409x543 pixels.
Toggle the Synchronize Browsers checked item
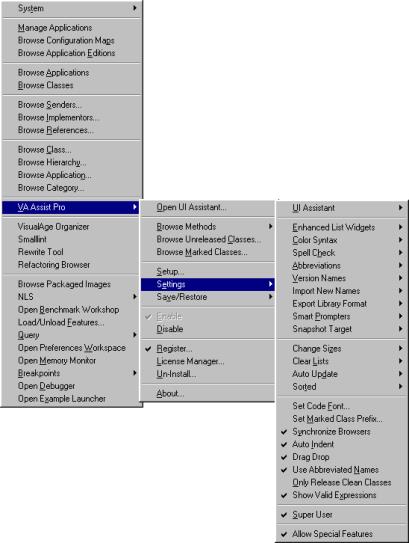pos(342,431)
